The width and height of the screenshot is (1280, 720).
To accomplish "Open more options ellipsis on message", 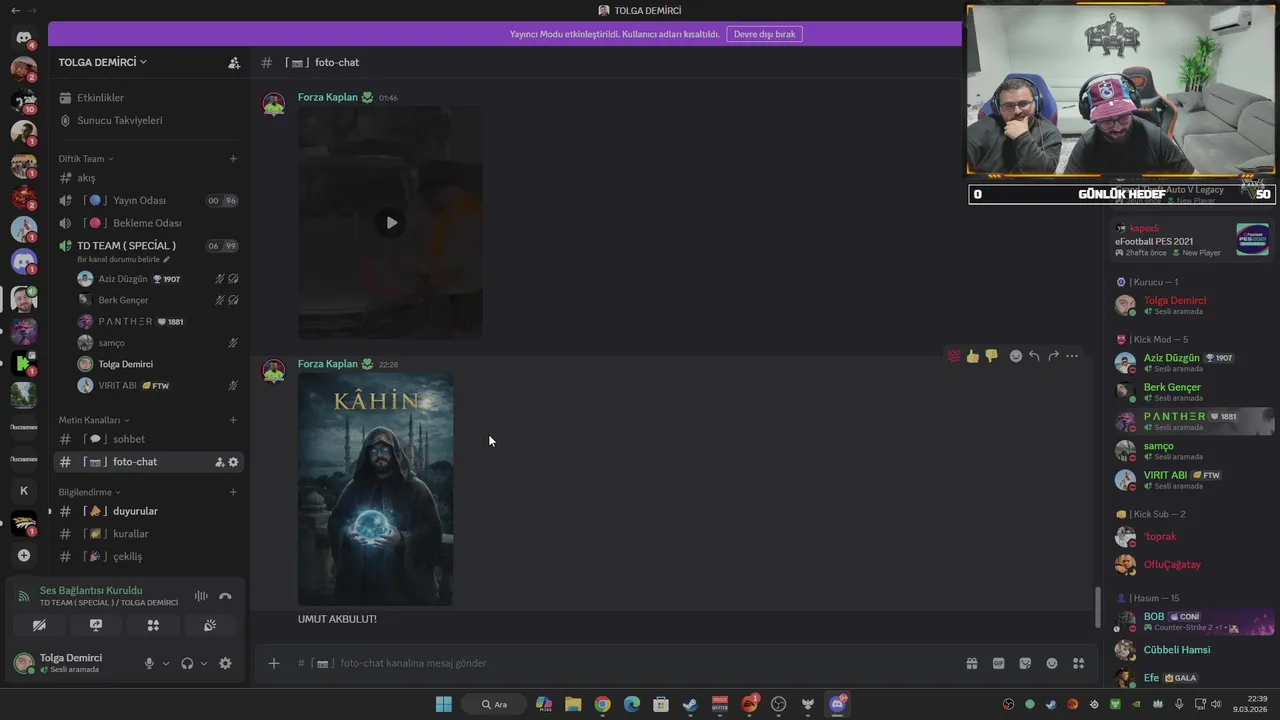I will click(1072, 356).
